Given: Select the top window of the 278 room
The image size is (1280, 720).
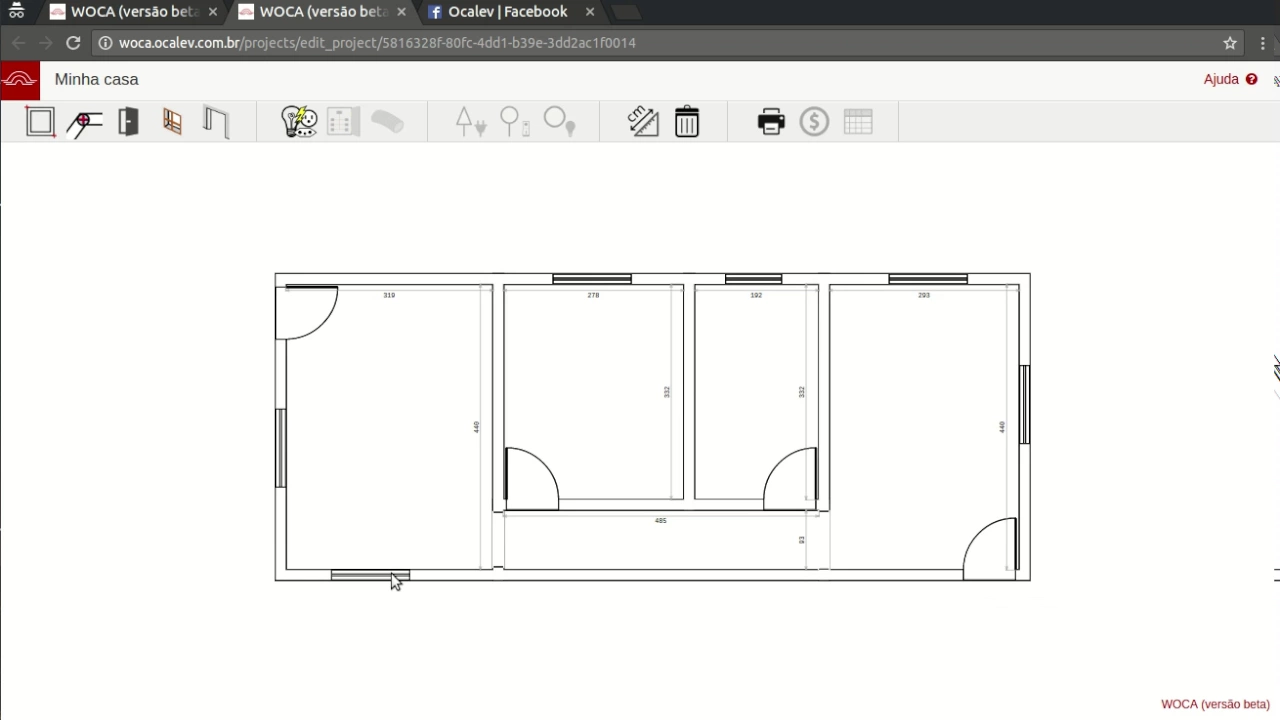Looking at the screenshot, I should pos(592,279).
